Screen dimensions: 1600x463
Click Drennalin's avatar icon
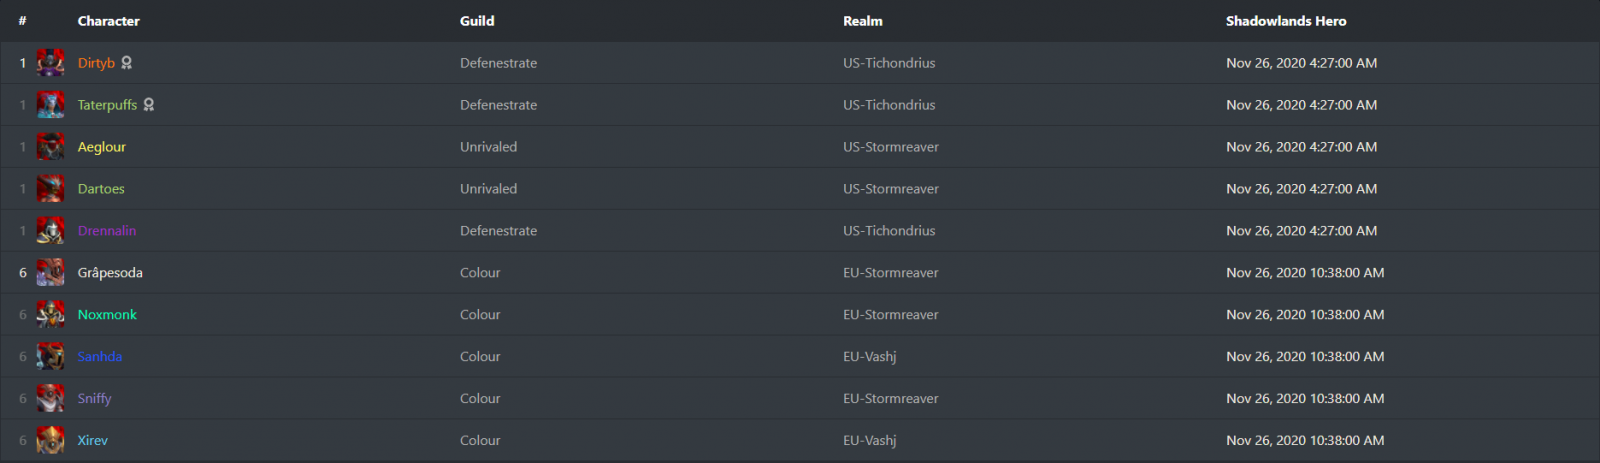50,231
